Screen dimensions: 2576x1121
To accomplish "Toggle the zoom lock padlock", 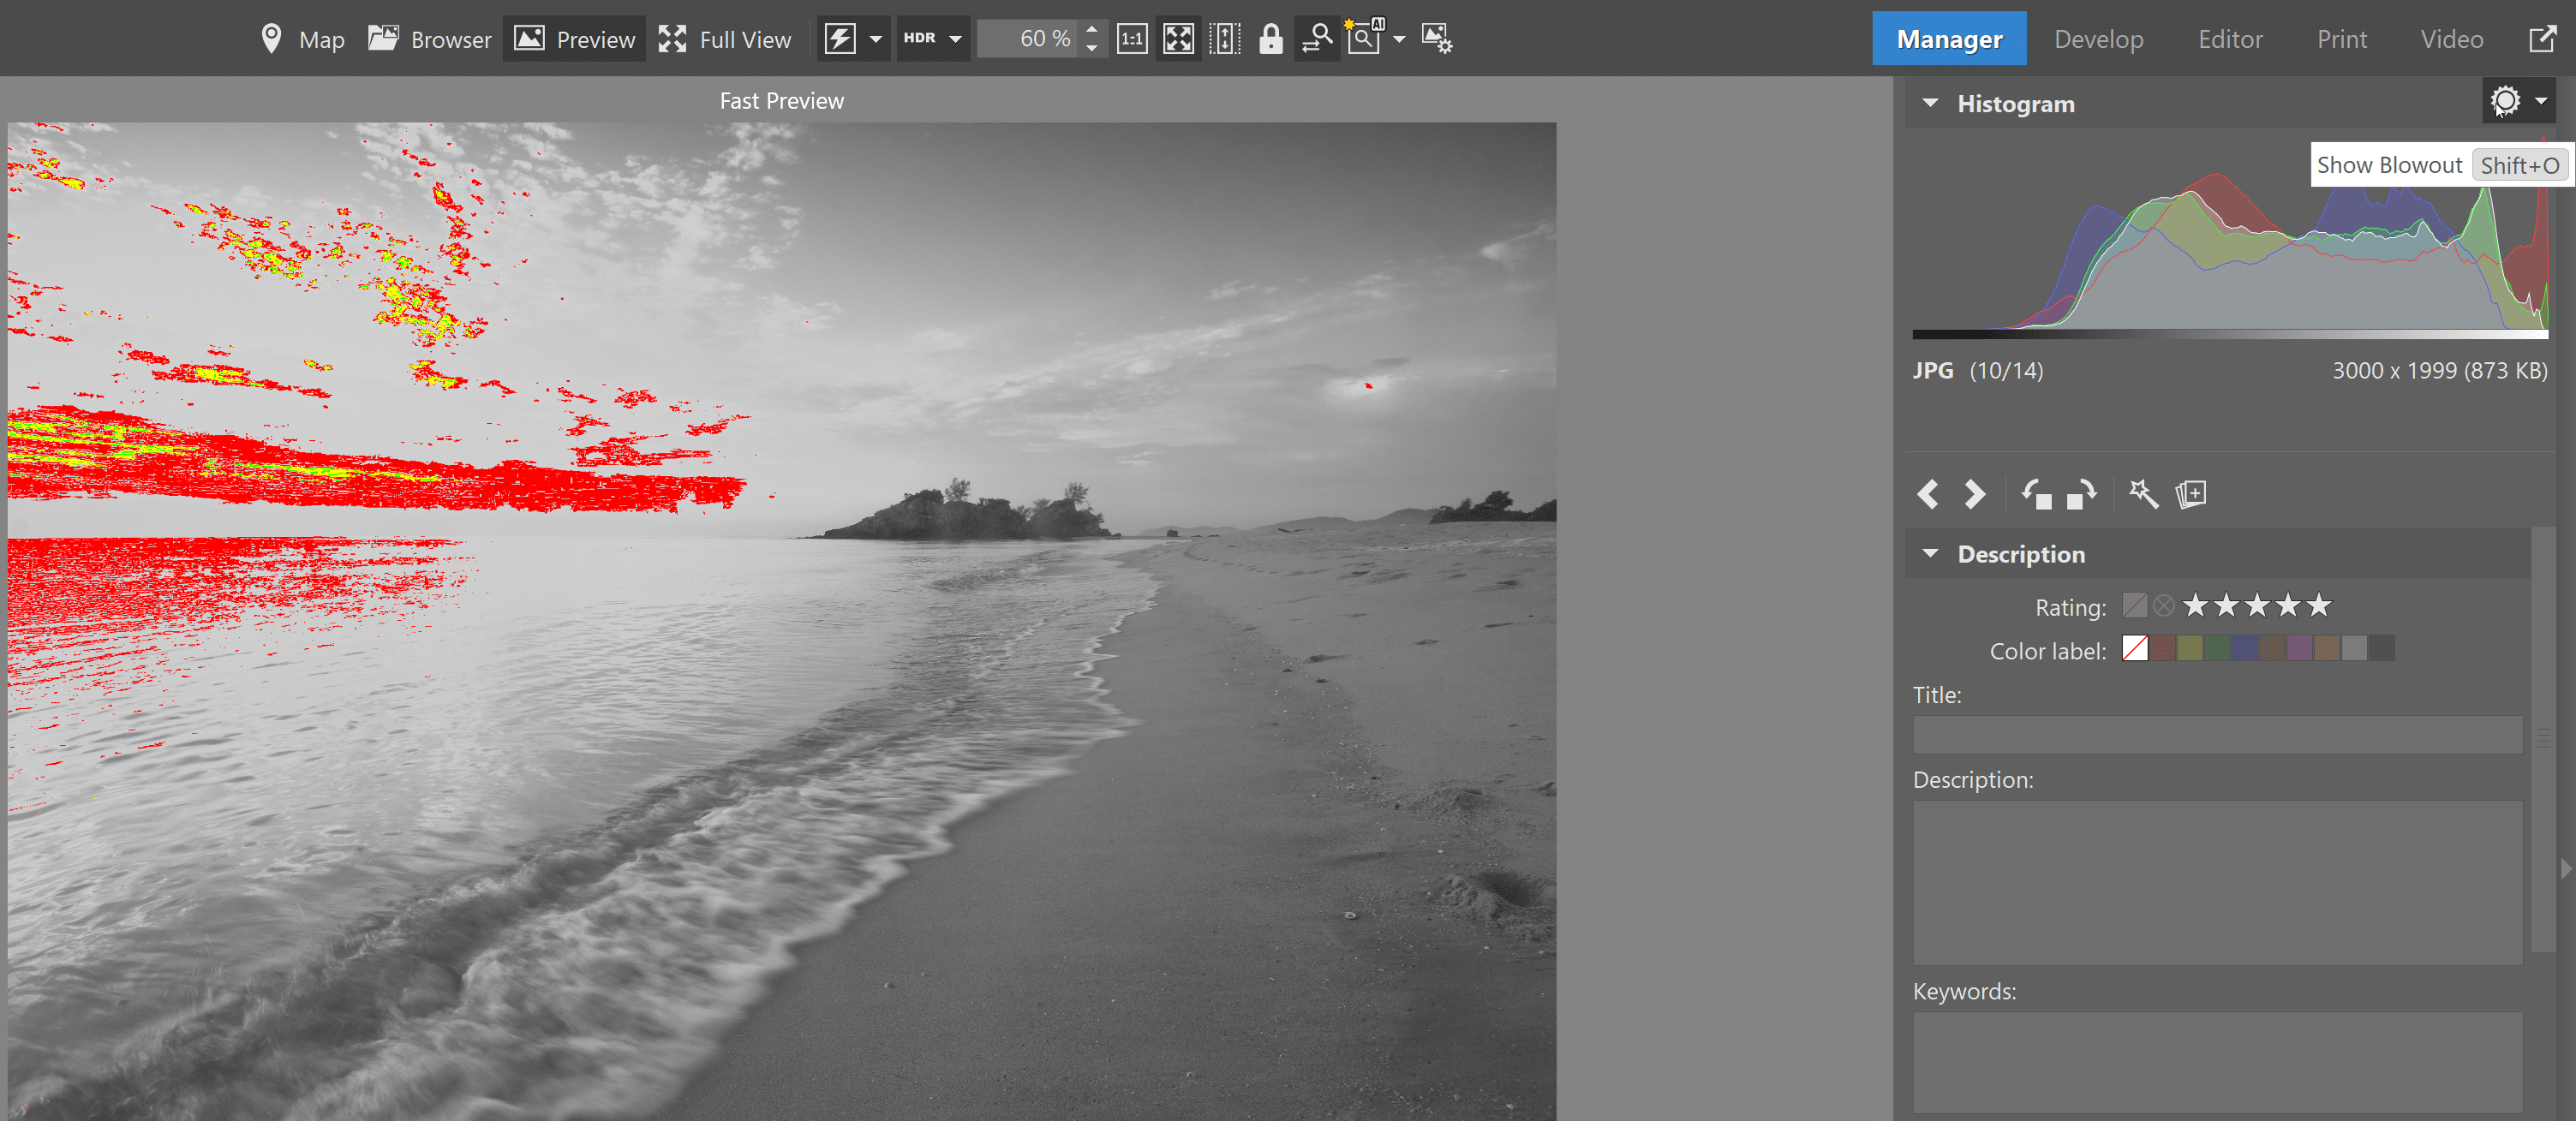I will point(1270,39).
